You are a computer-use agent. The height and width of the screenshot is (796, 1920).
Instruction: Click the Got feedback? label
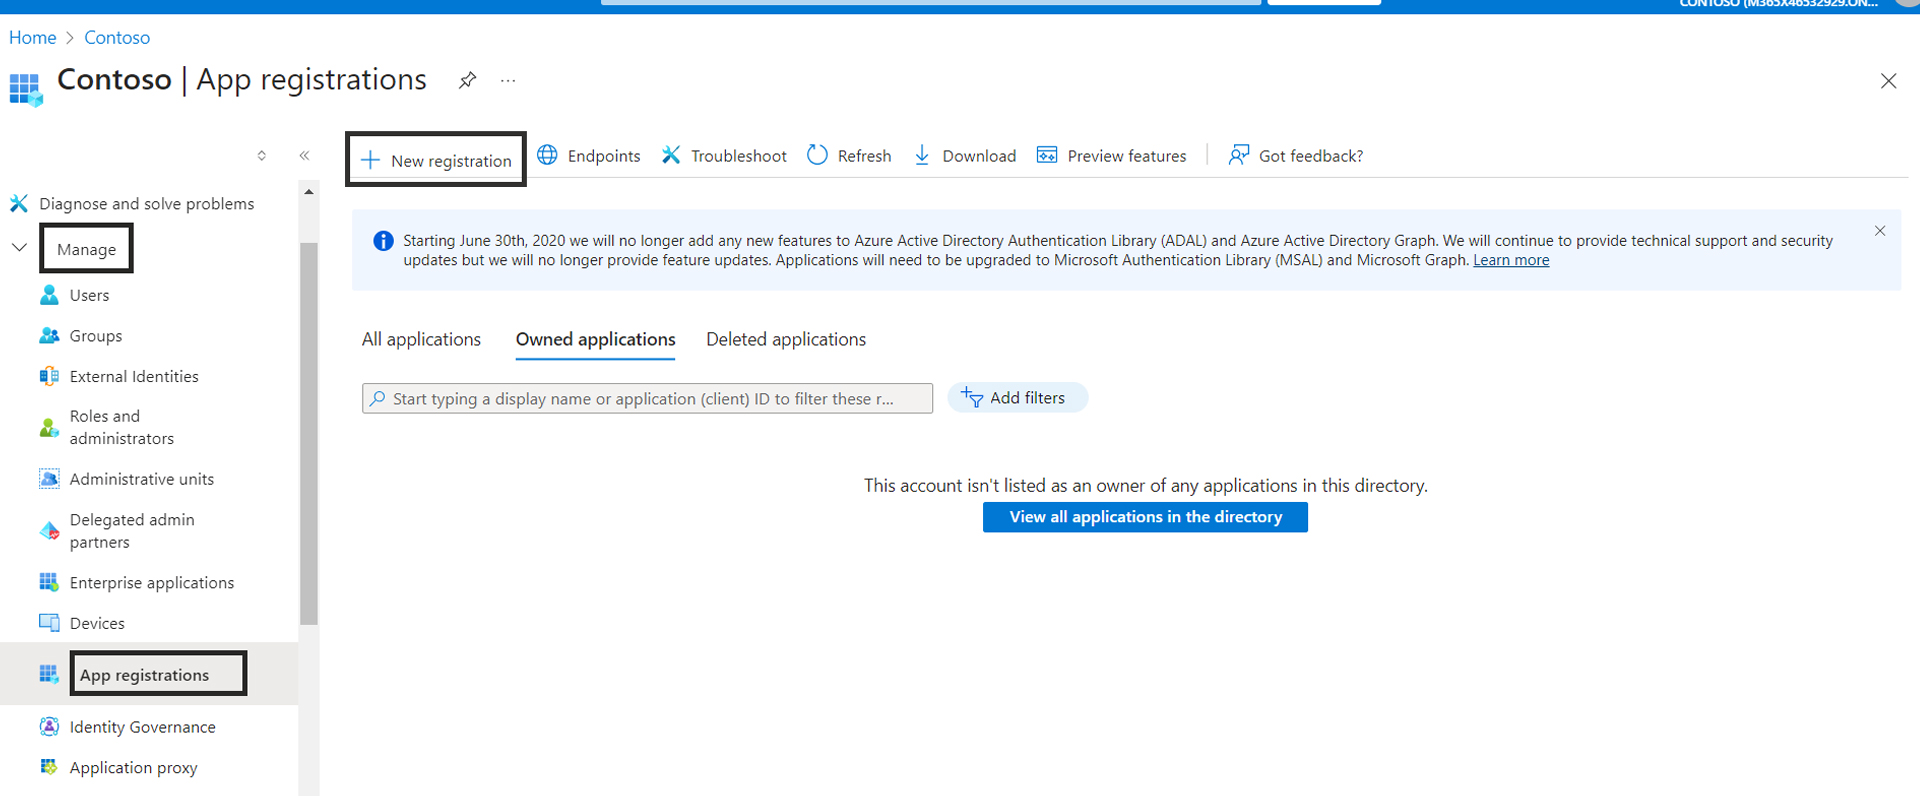[x=1311, y=156]
